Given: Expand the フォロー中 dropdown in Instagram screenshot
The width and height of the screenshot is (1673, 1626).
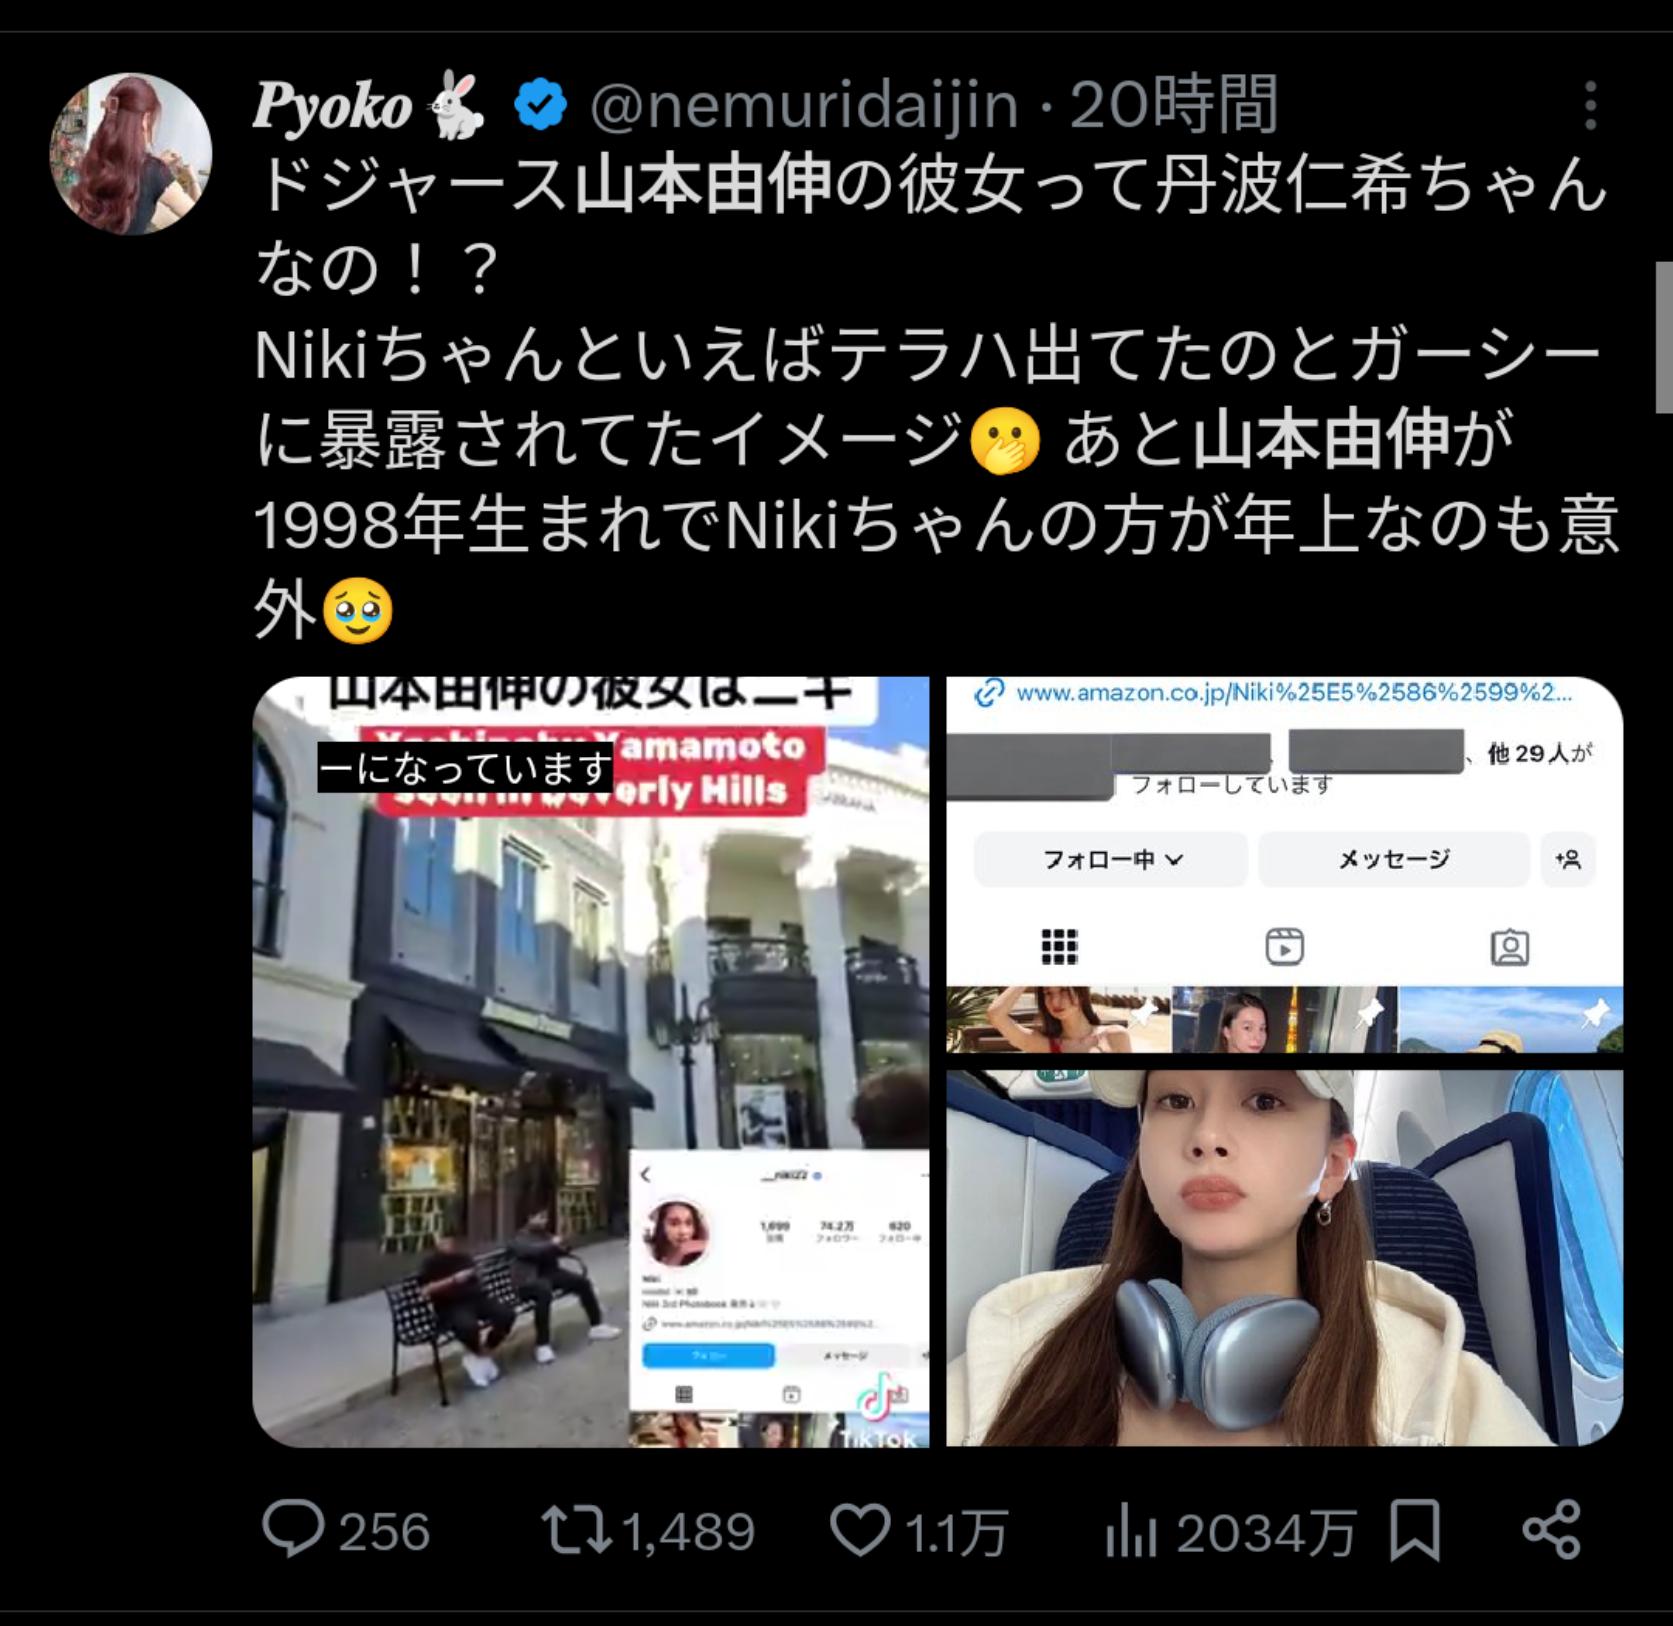Looking at the screenshot, I should click(1112, 859).
